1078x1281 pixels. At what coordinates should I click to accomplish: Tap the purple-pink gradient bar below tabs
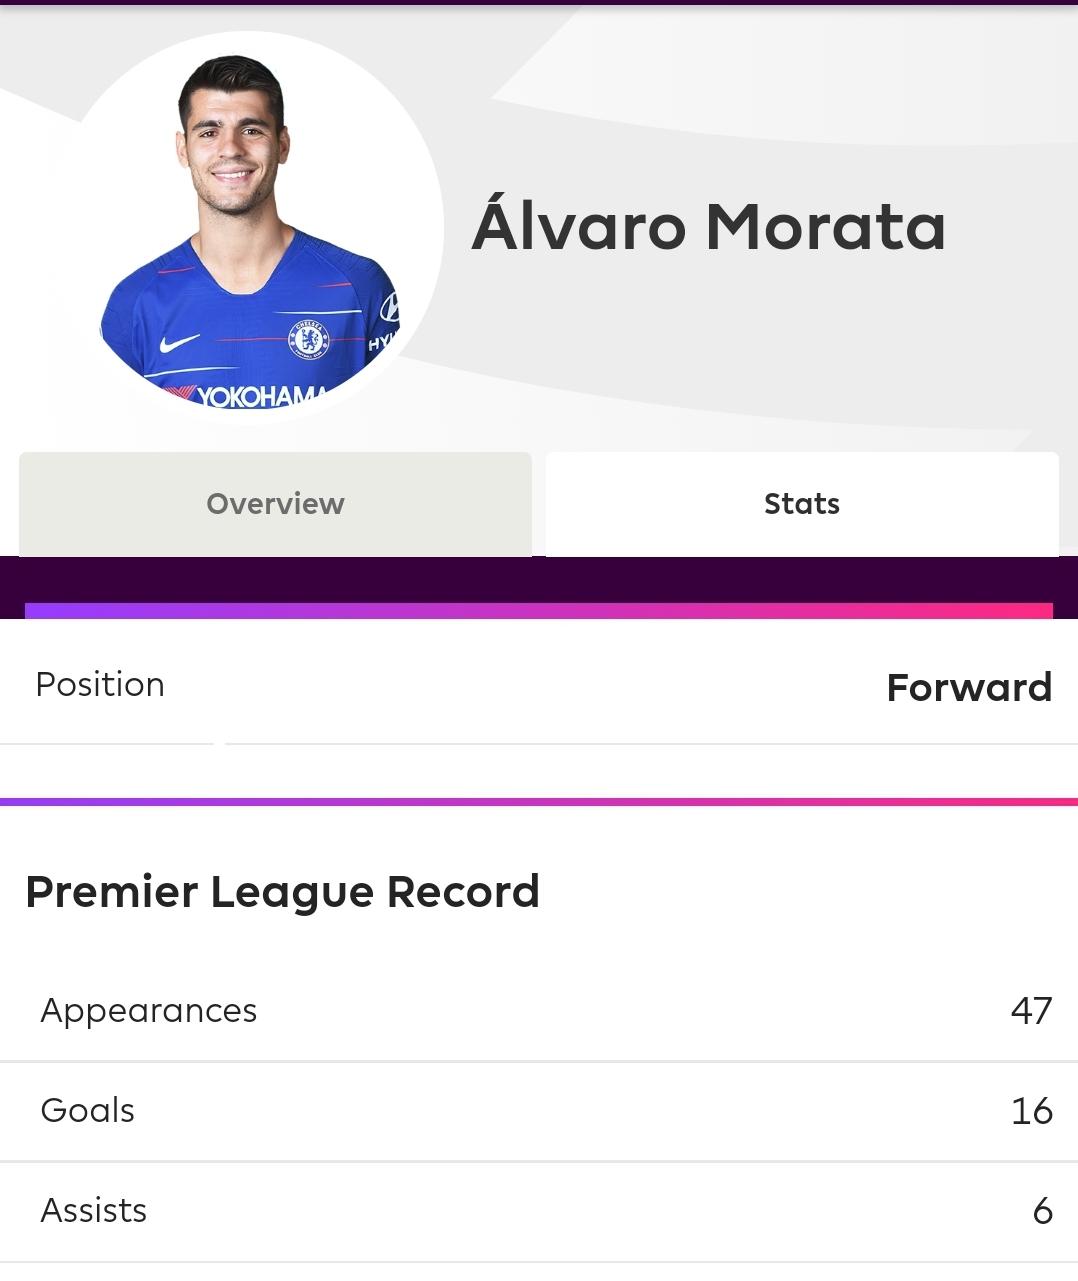pyautogui.click(x=539, y=611)
